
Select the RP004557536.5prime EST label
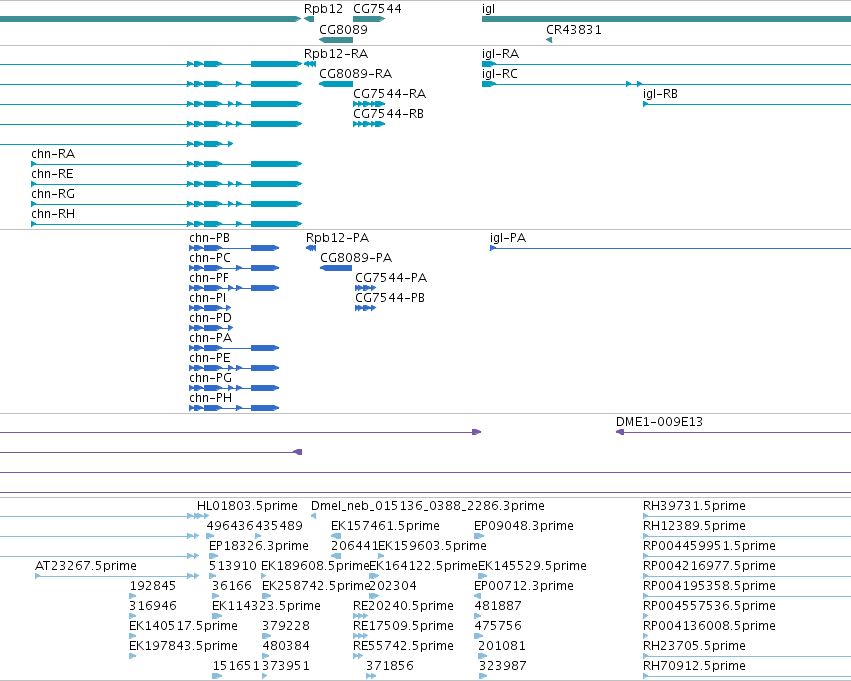(x=709, y=607)
